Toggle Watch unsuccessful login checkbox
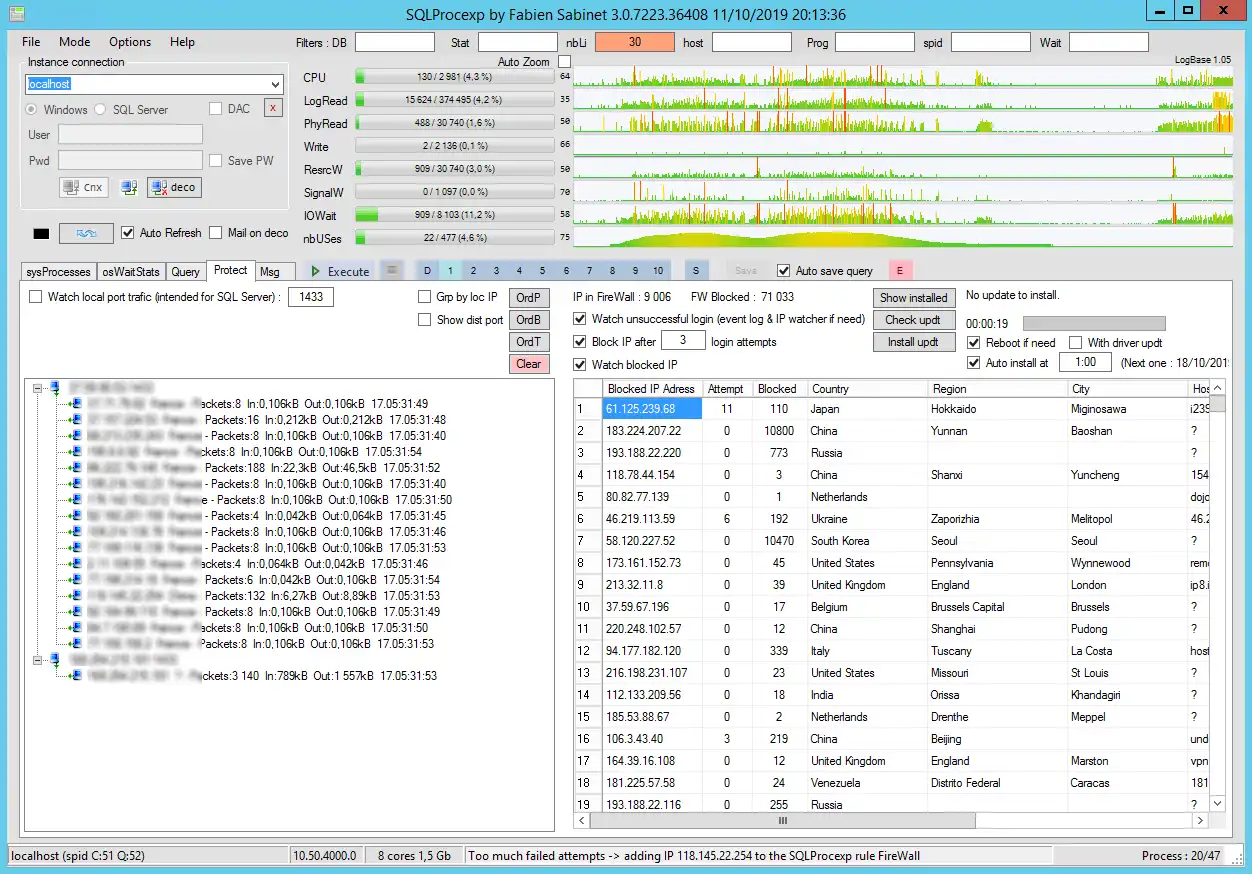Screen dimensions: 1252x874 coord(580,319)
